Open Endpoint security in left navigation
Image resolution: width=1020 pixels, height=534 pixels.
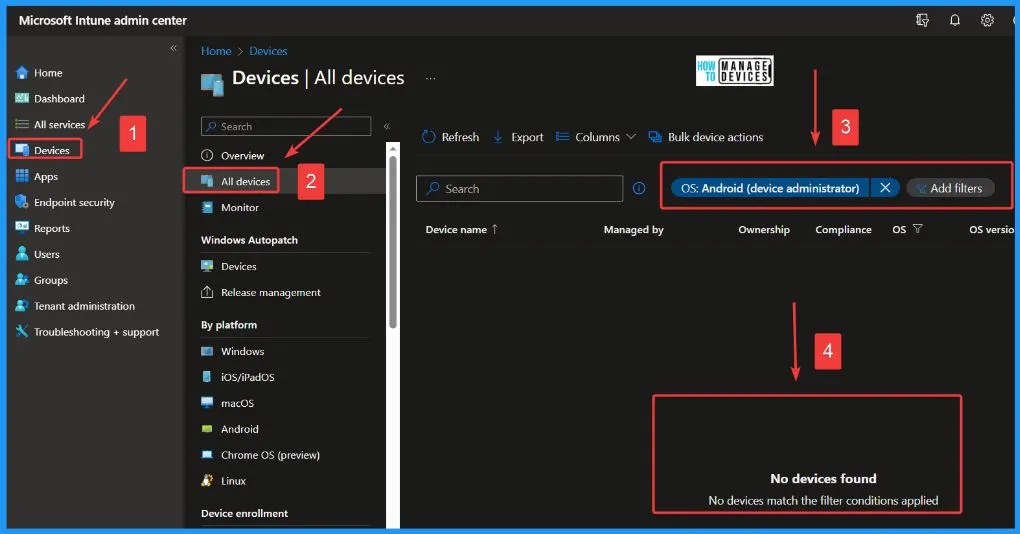[74, 202]
